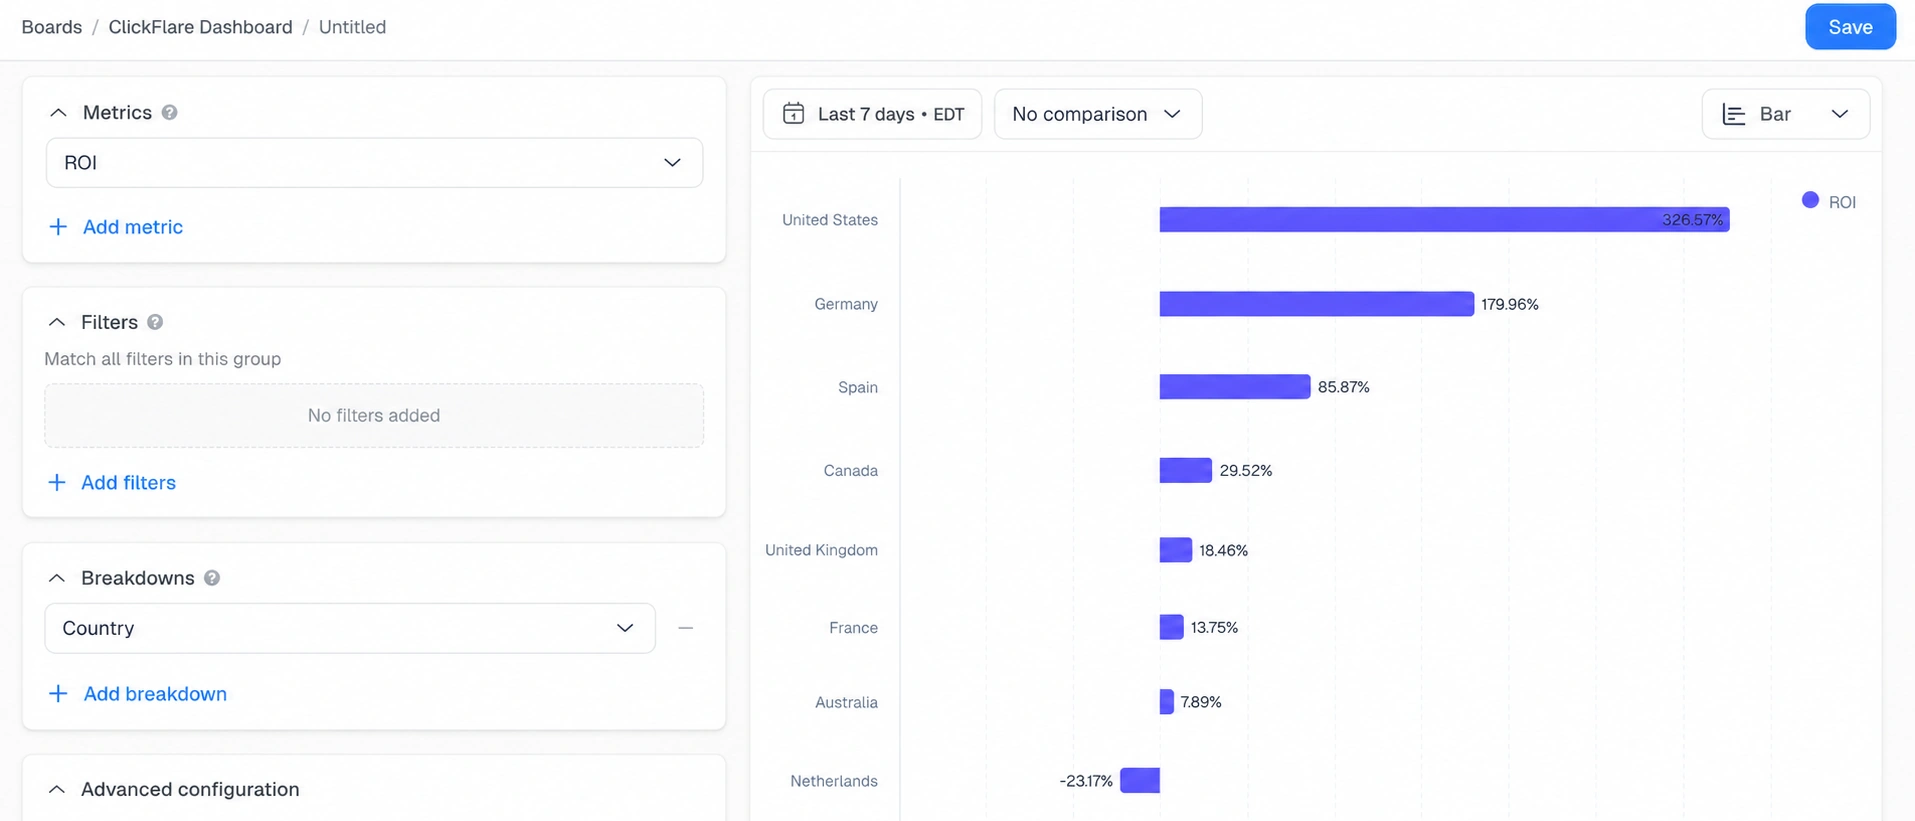
Task: Open the Country breakdown dropdown
Action: (350, 628)
